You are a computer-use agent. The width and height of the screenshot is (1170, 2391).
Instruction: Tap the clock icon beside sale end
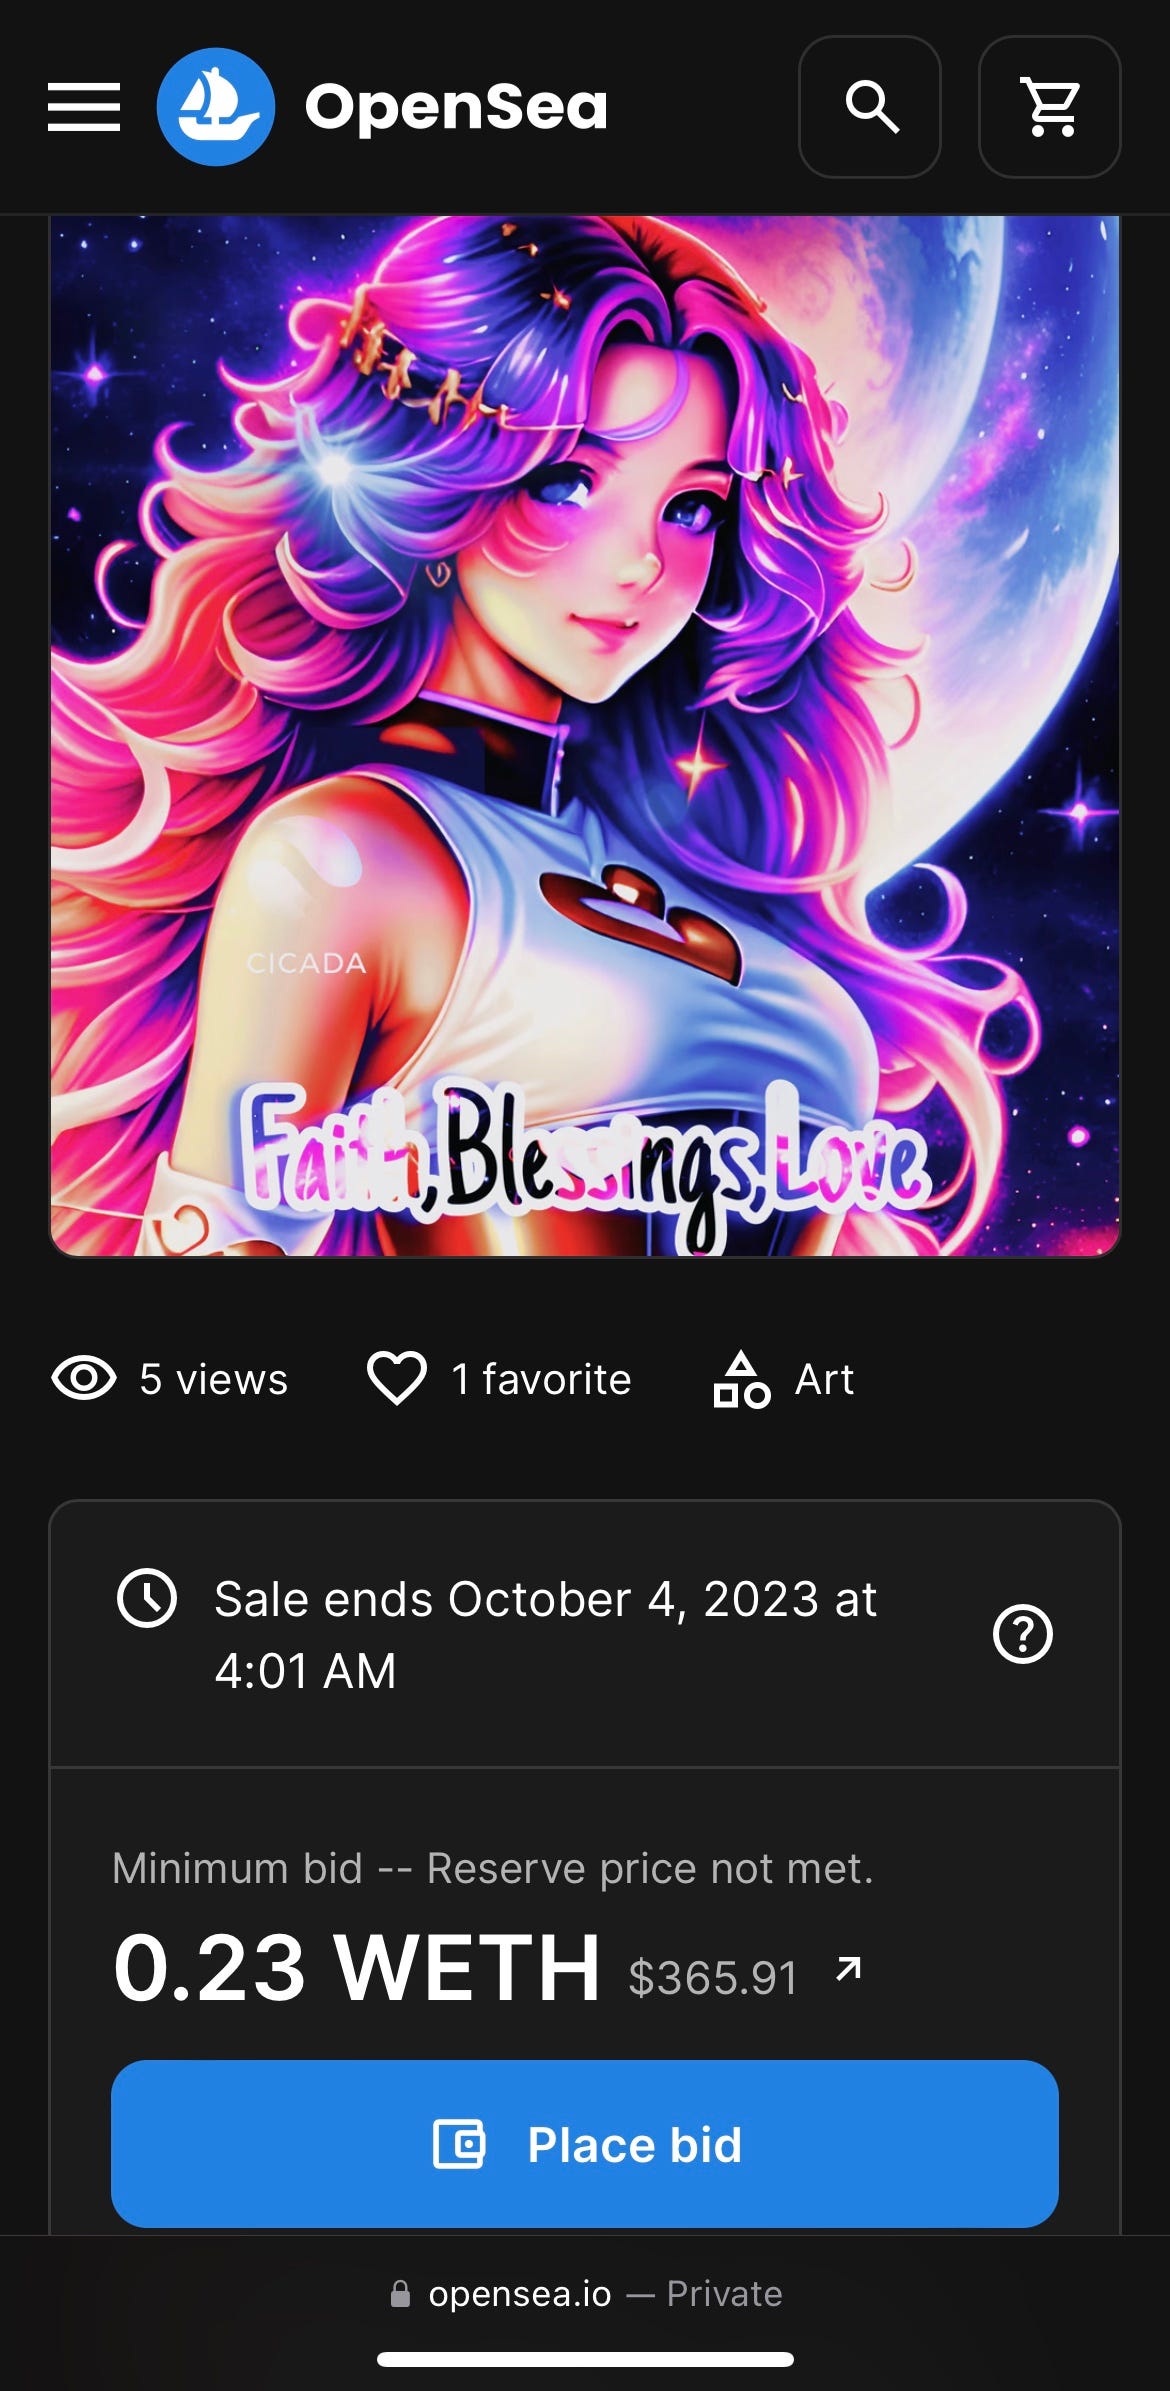tap(147, 1598)
